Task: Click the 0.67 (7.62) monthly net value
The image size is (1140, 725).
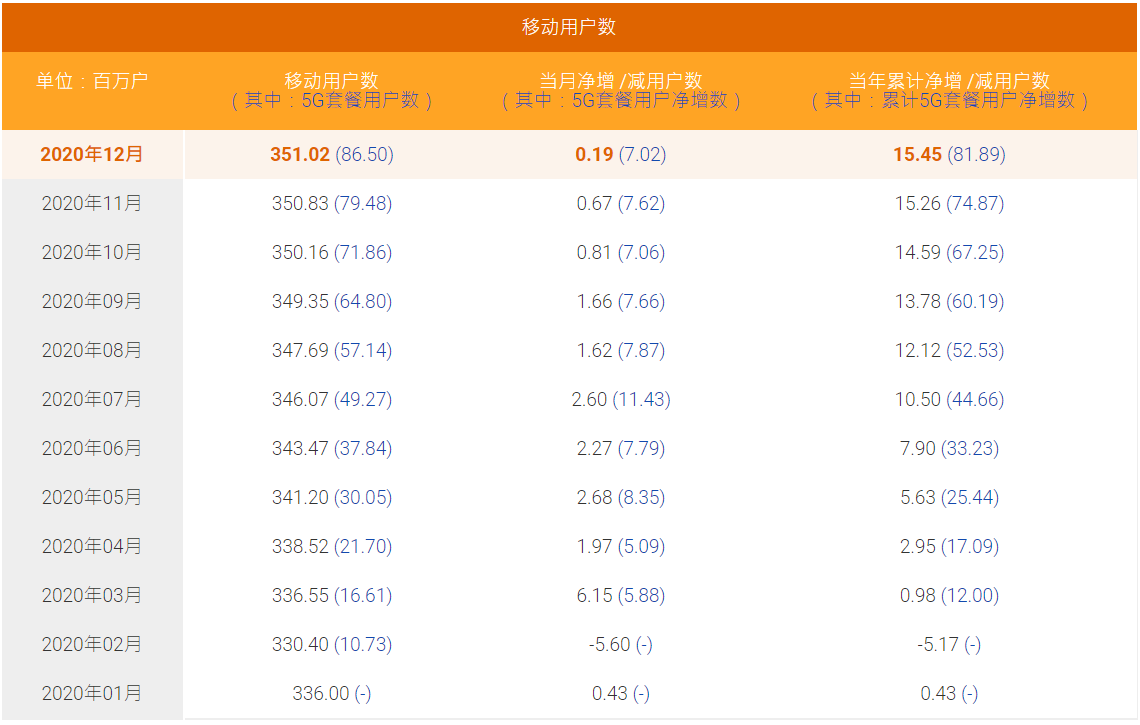Action: pos(621,203)
